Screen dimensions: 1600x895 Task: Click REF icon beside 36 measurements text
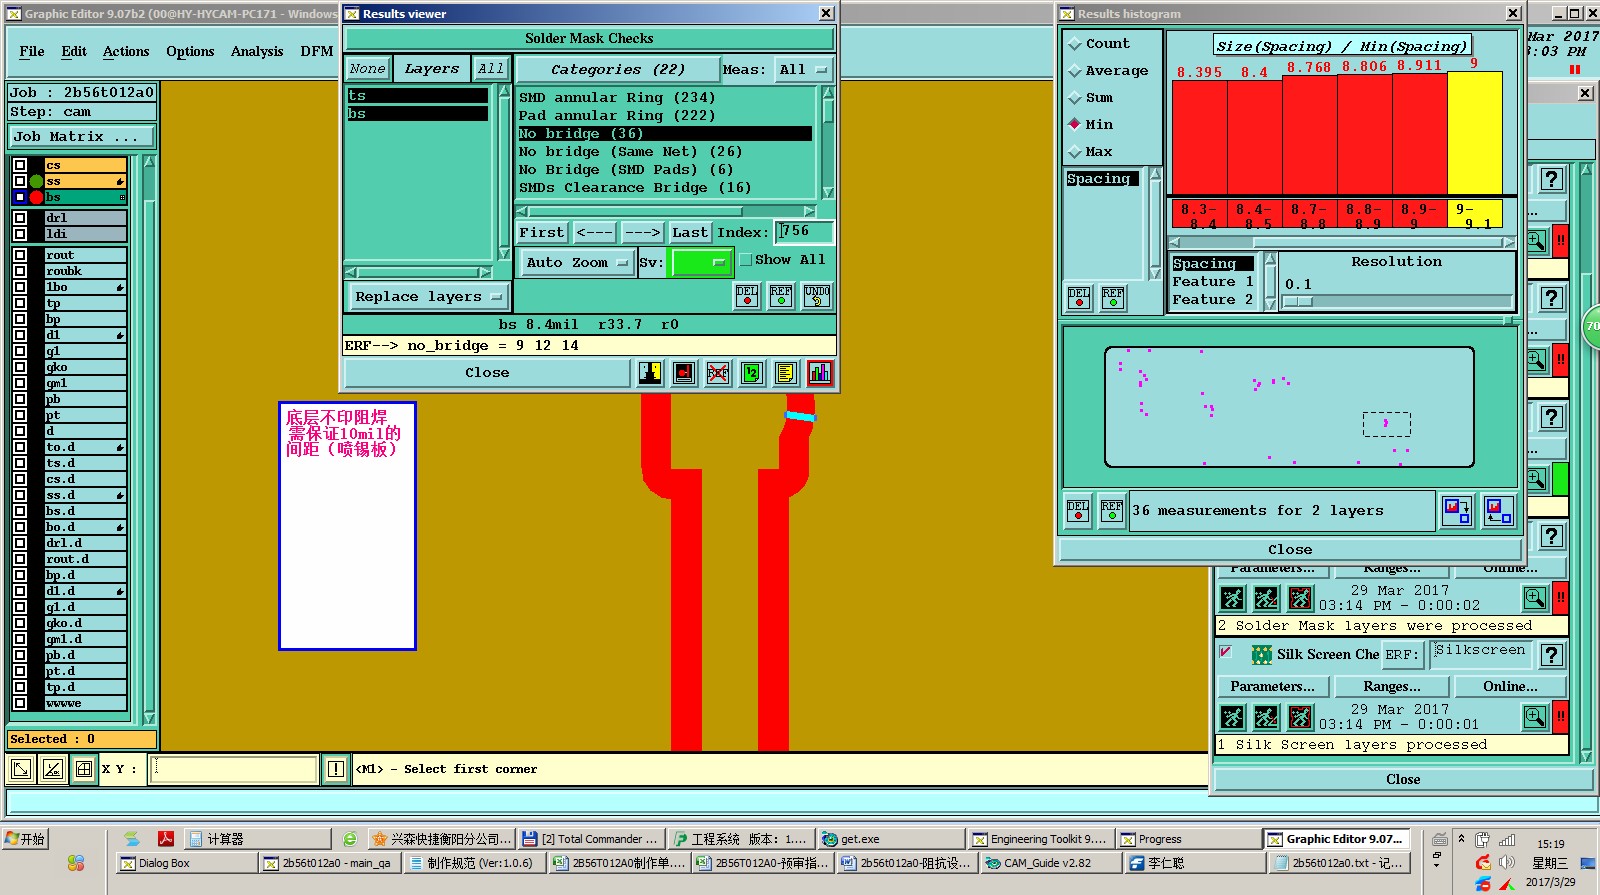tap(1112, 511)
